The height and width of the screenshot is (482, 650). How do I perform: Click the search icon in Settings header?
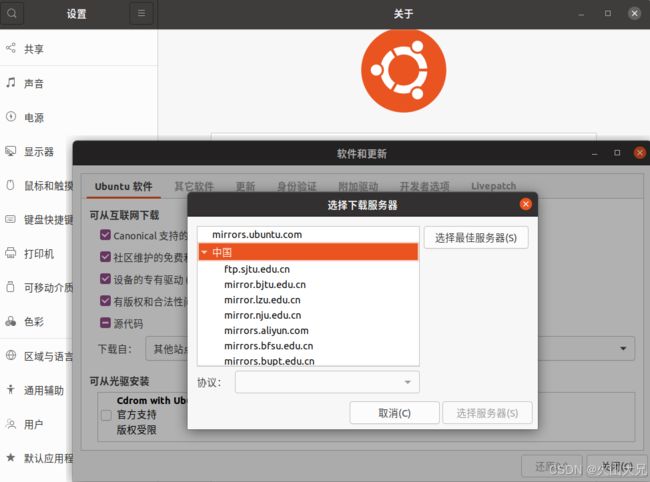[x=12, y=13]
